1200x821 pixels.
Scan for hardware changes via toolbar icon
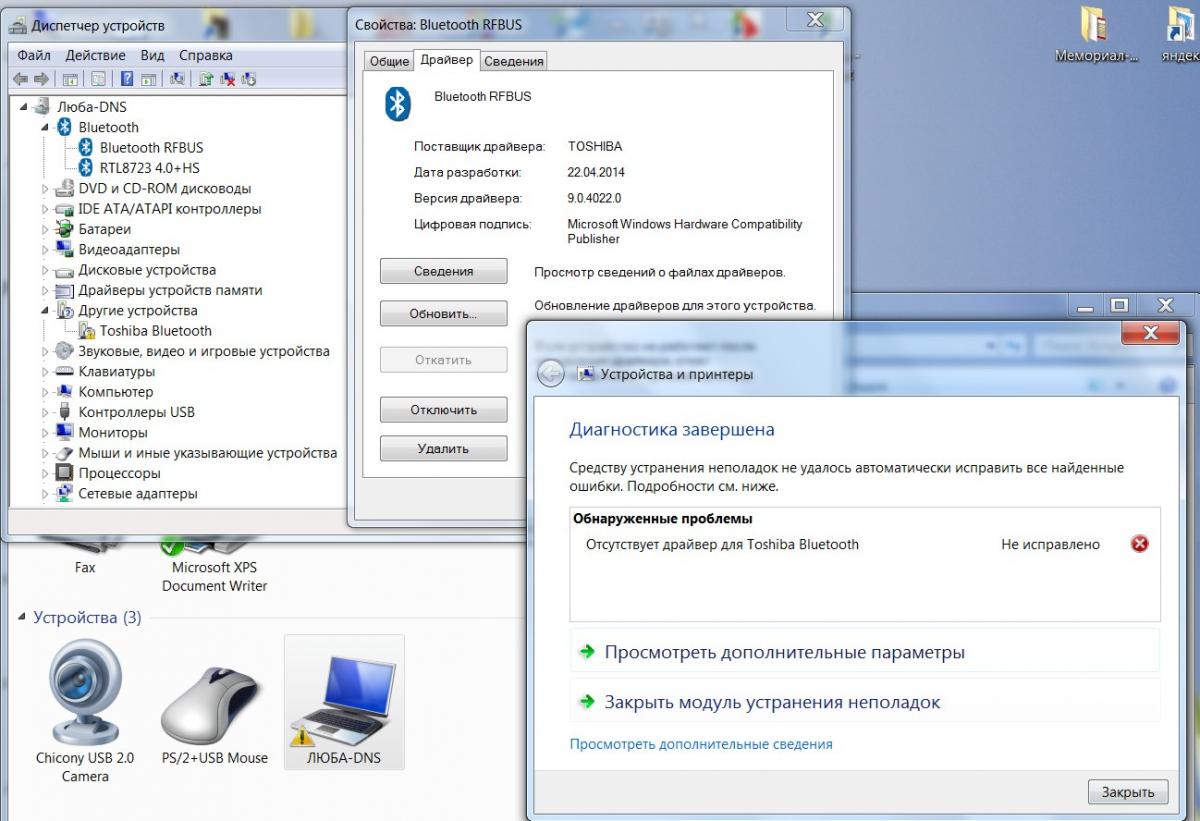[x=177, y=79]
